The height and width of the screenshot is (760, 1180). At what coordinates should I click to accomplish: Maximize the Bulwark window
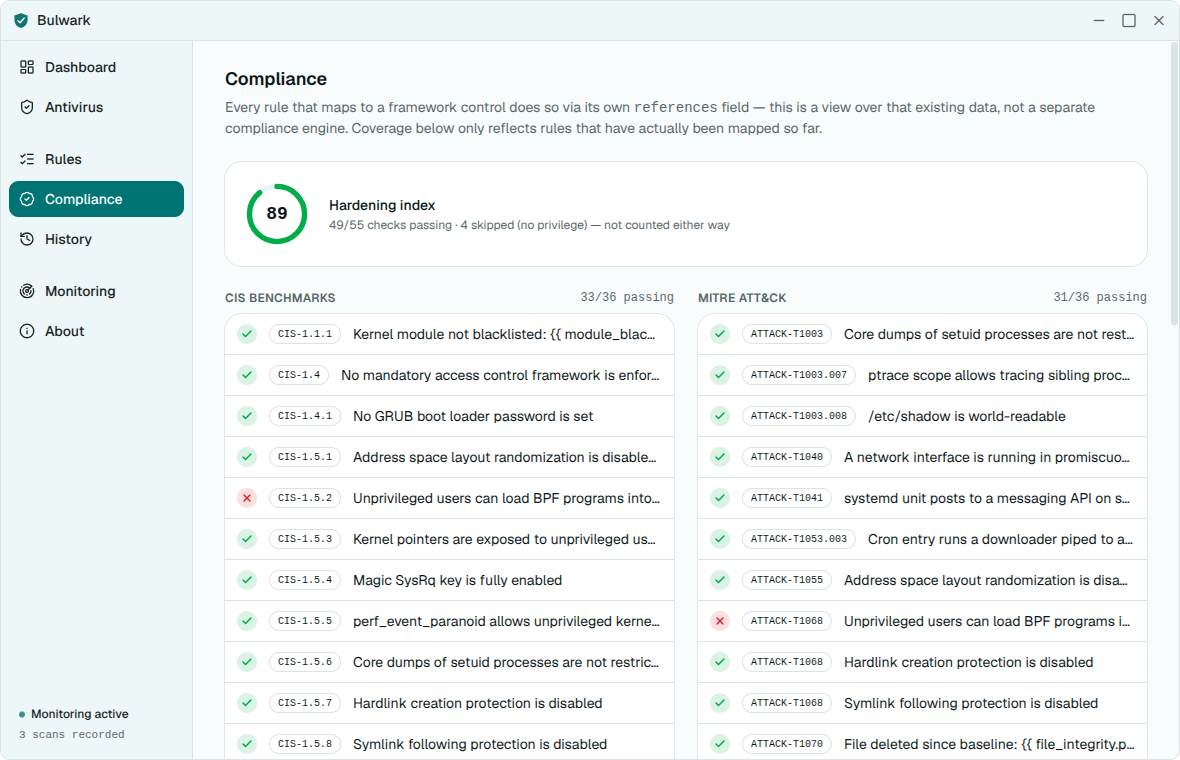click(1129, 20)
